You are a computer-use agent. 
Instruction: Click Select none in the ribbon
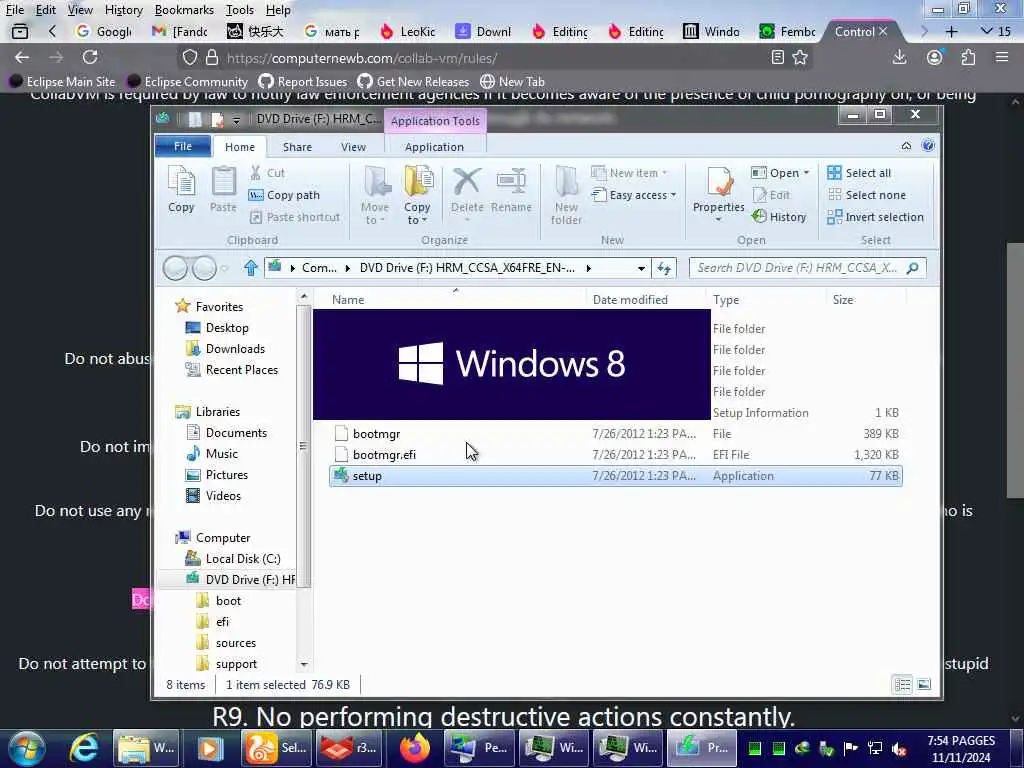point(867,195)
